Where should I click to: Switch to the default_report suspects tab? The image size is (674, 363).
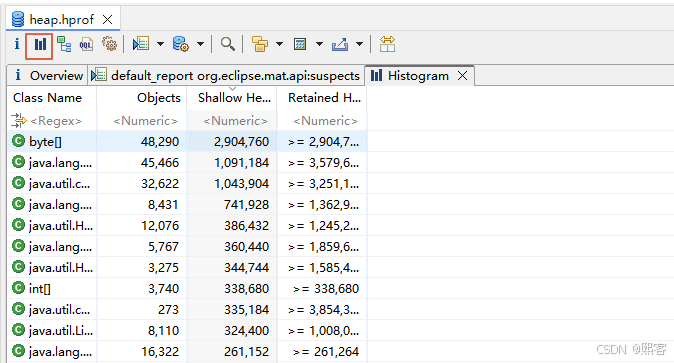coord(226,76)
